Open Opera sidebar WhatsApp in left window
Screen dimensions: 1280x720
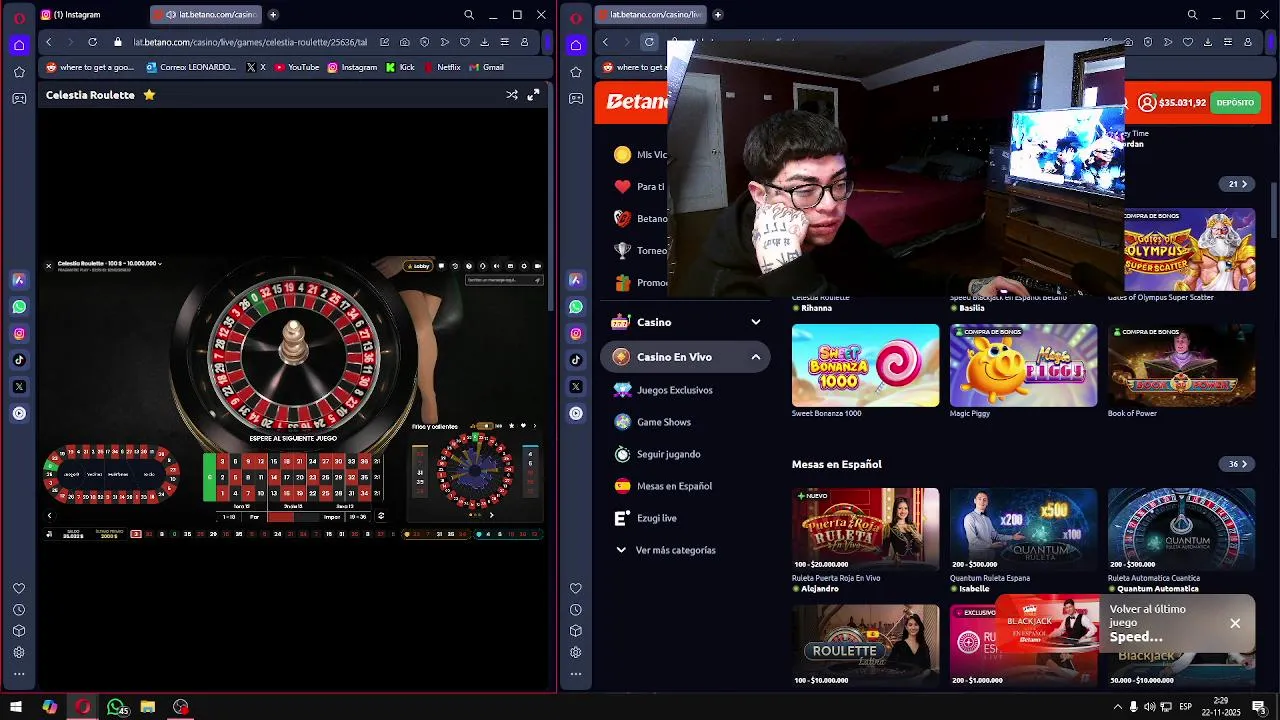pos(19,307)
